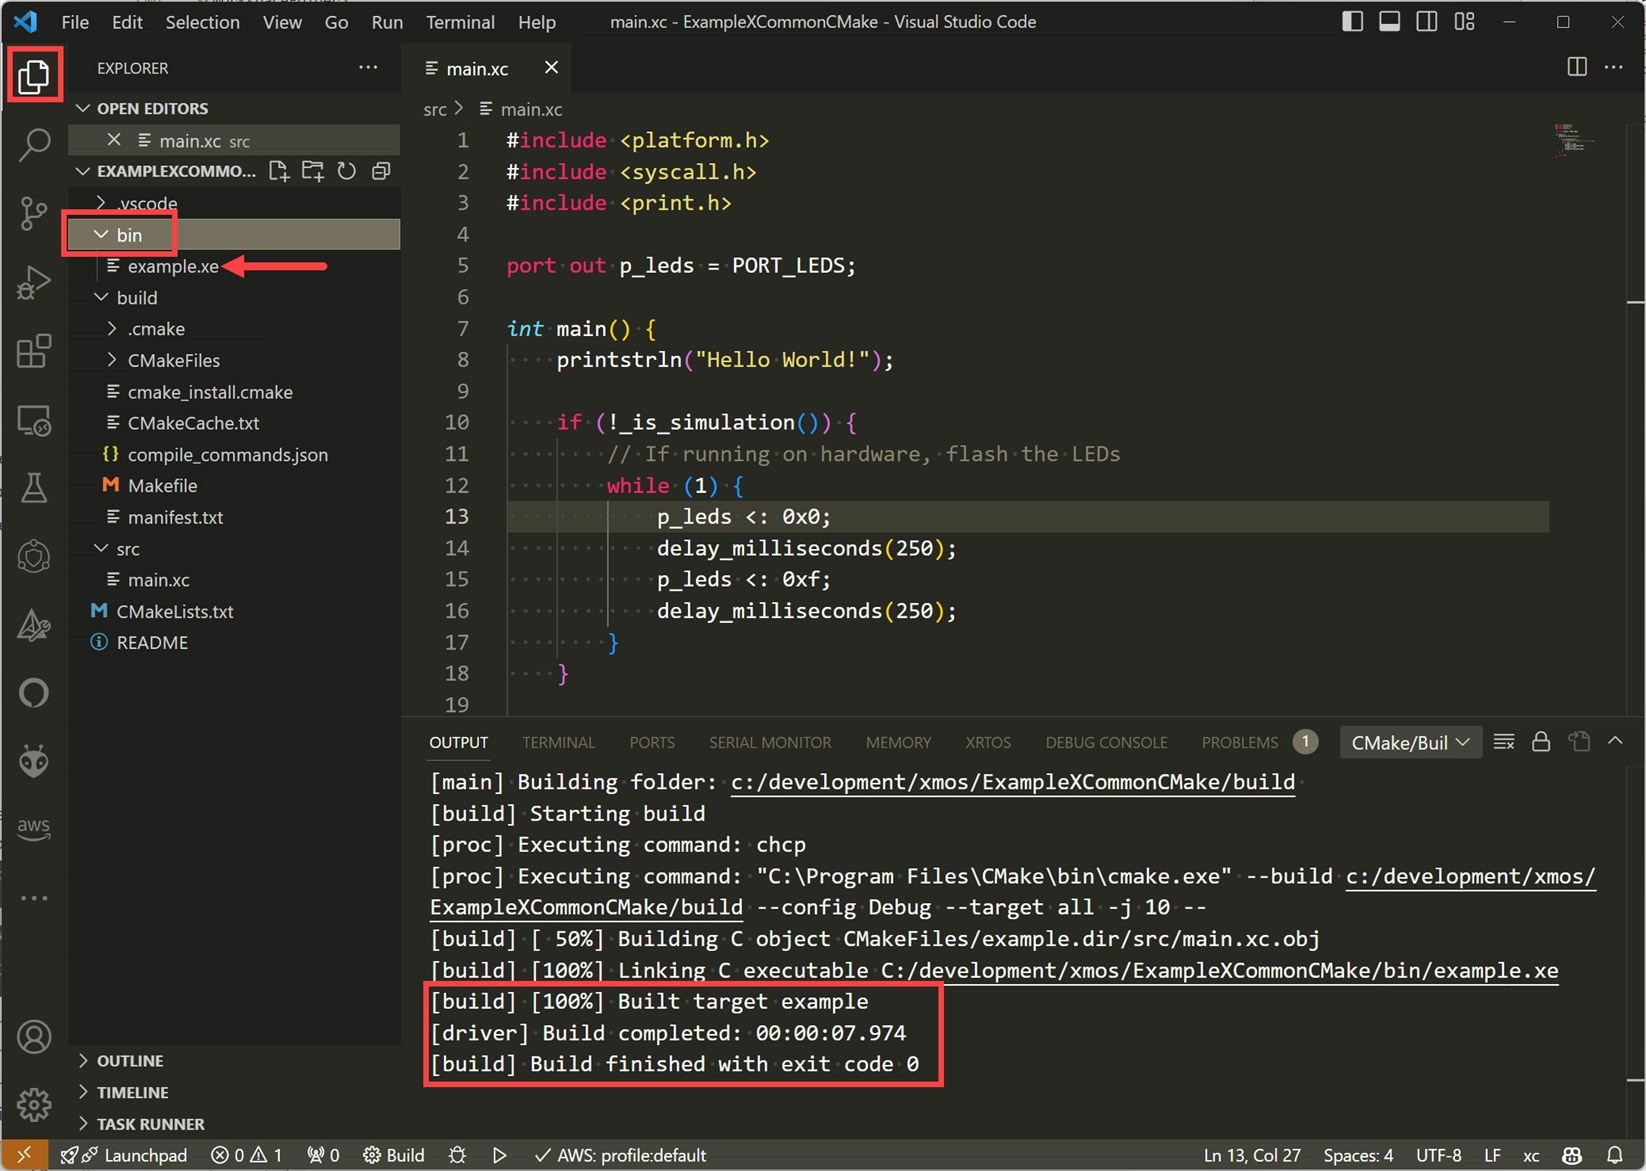Open the File menu
The height and width of the screenshot is (1171, 1646).
(x=75, y=22)
